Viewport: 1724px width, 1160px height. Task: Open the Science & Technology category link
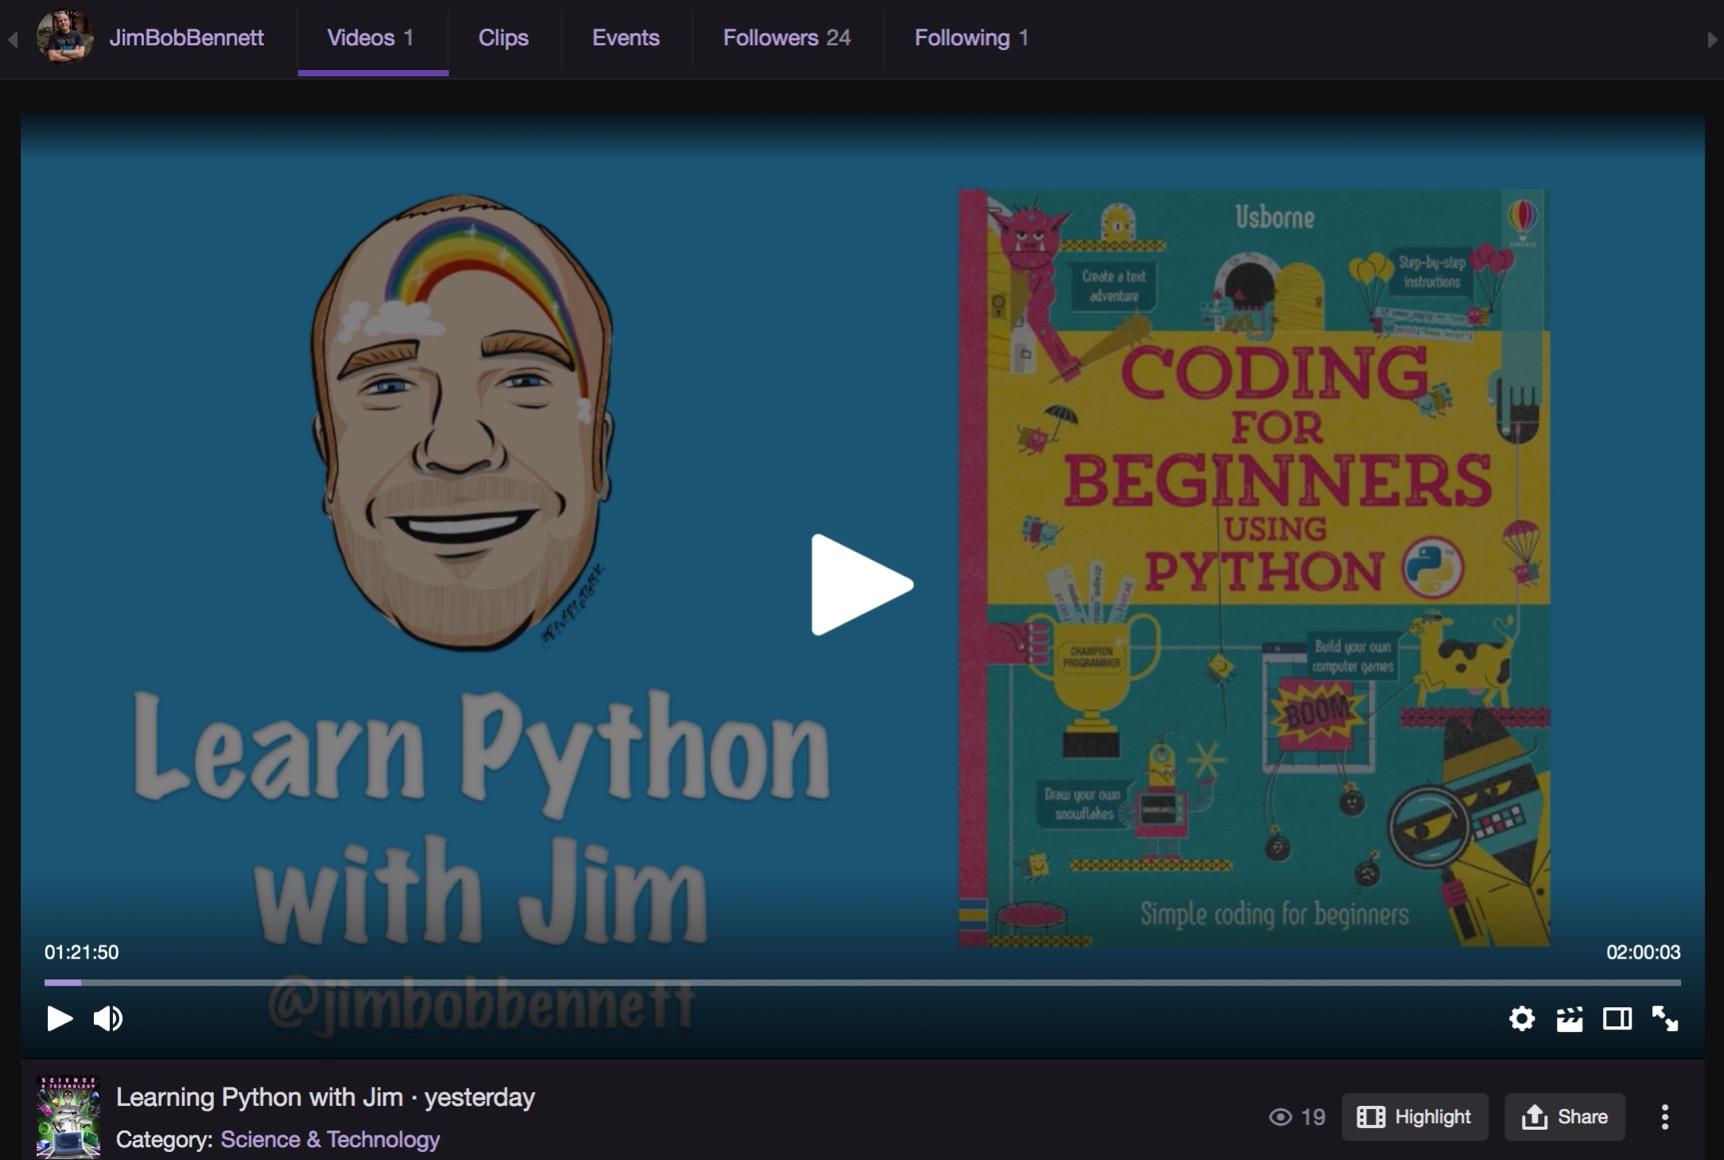tap(330, 1139)
